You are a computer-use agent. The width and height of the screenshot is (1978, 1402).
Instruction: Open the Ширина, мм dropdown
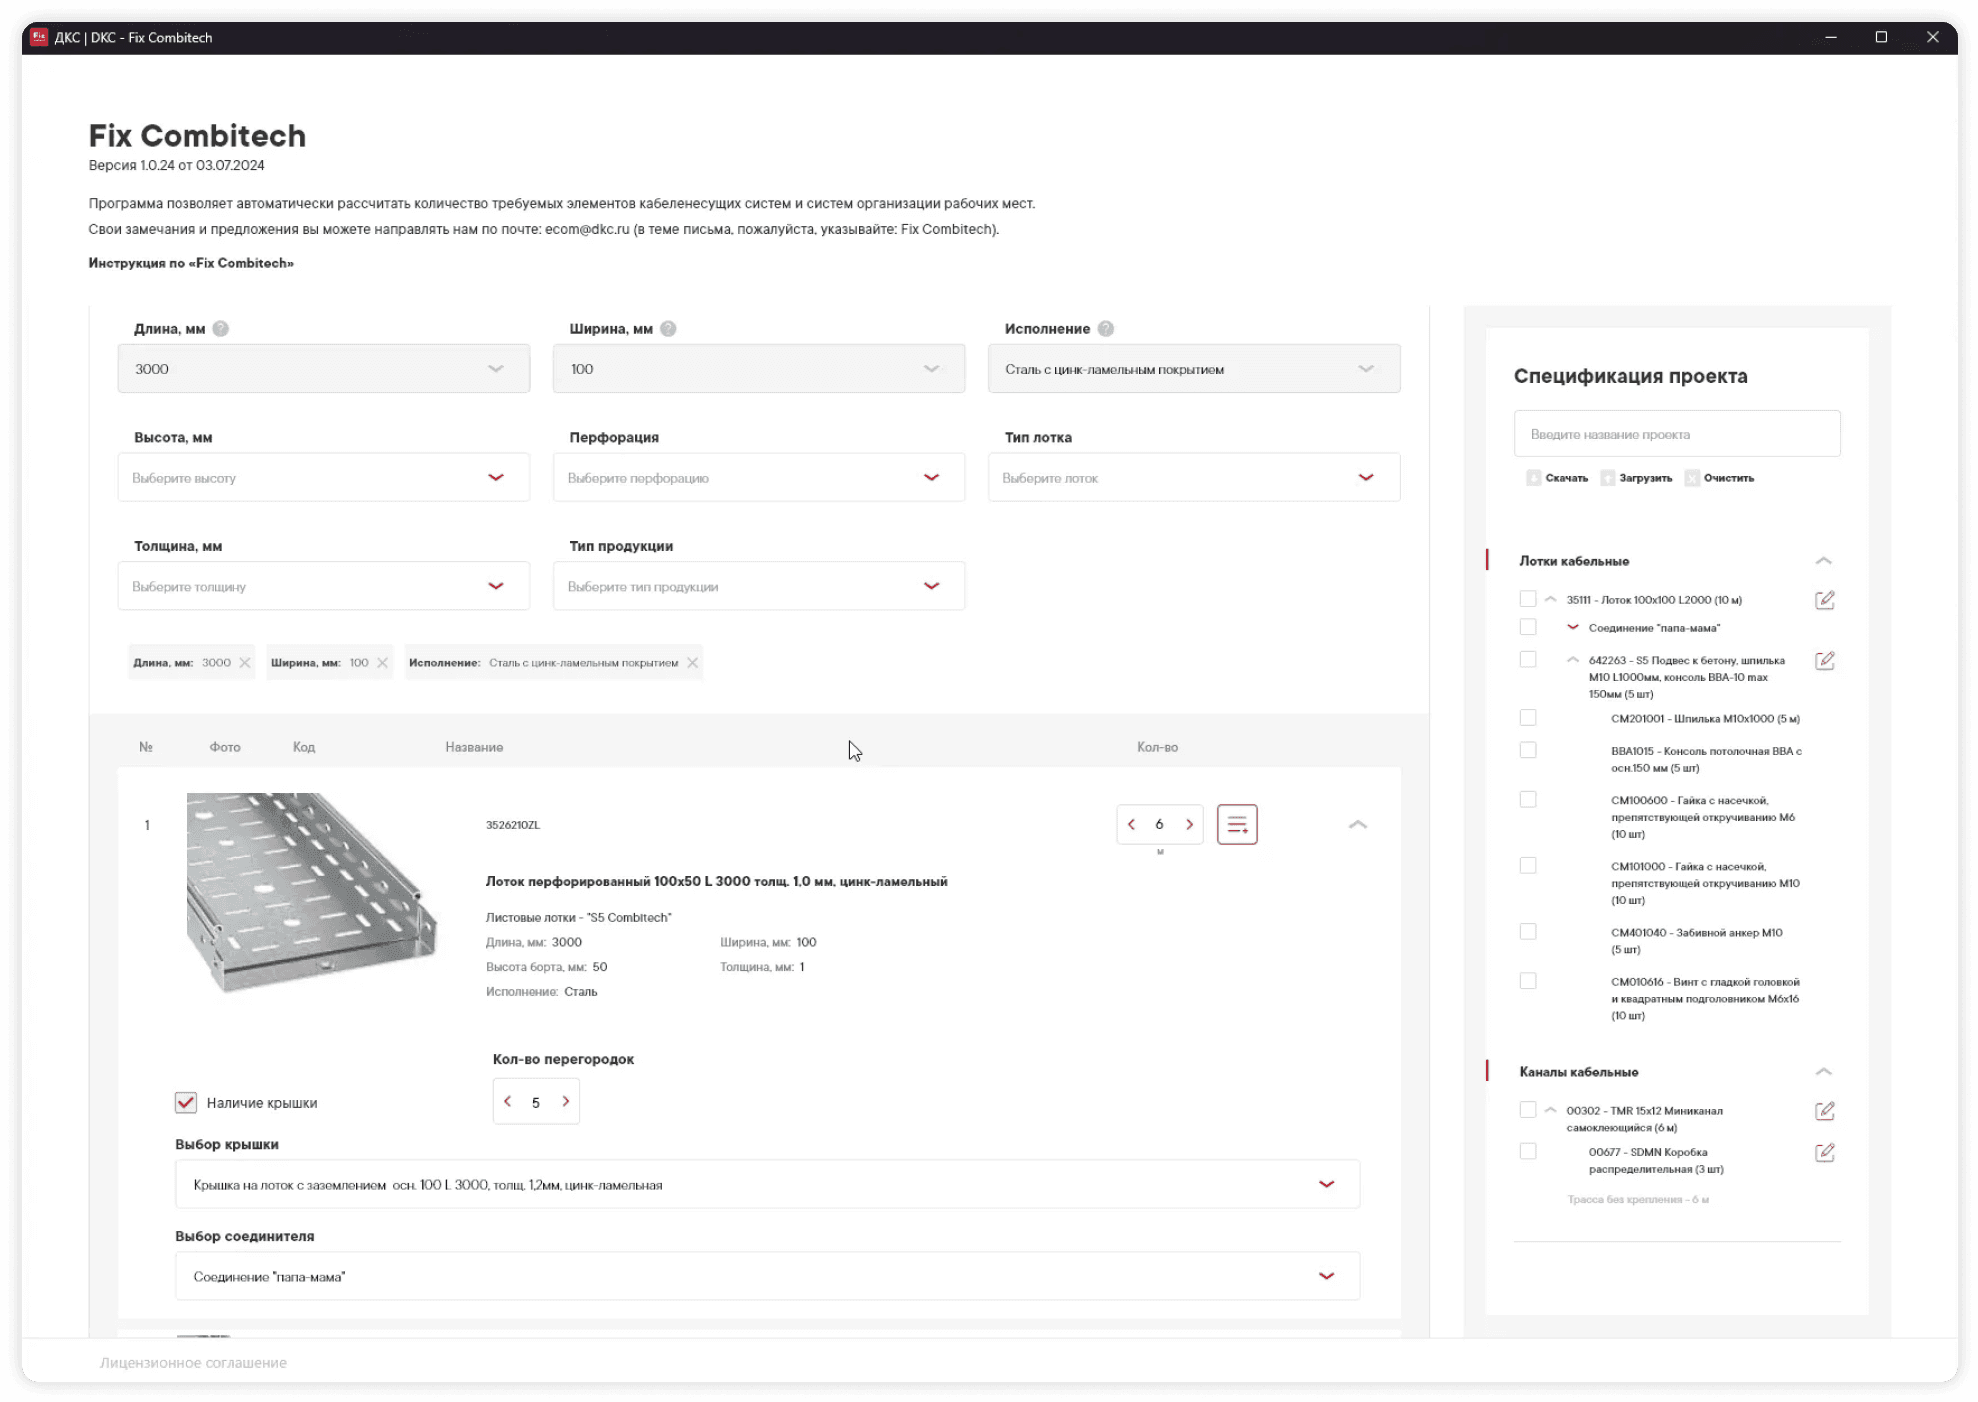(x=759, y=369)
